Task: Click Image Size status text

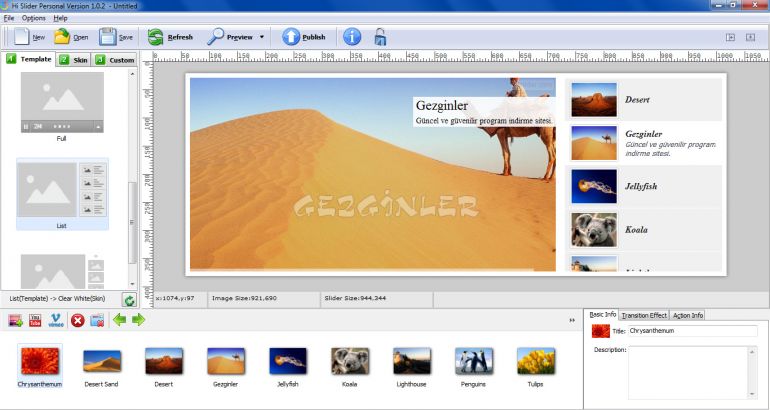Action: click(x=244, y=298)
